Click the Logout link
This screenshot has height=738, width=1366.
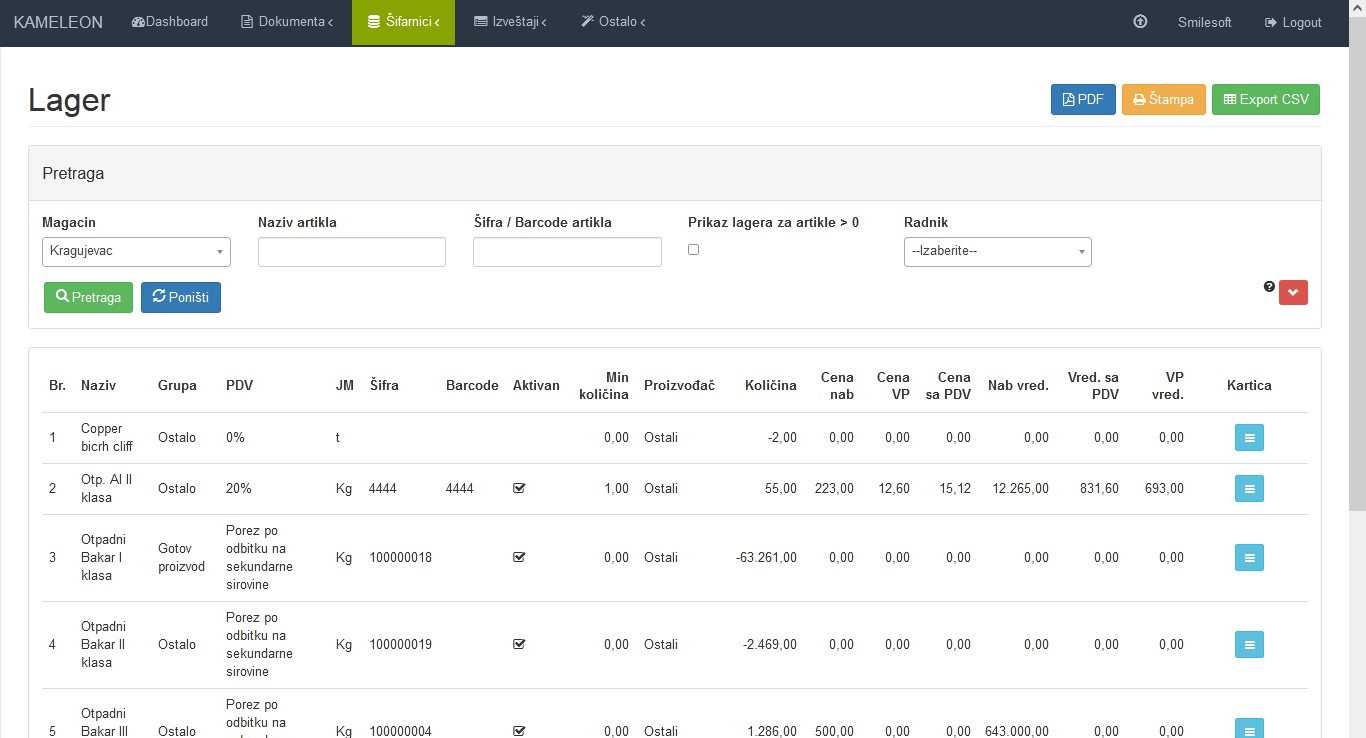click(1293, 22)
